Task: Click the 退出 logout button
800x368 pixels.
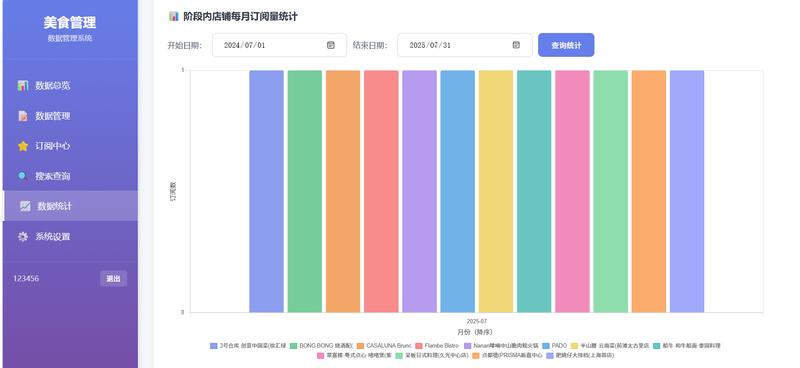Action: (113, 279)
